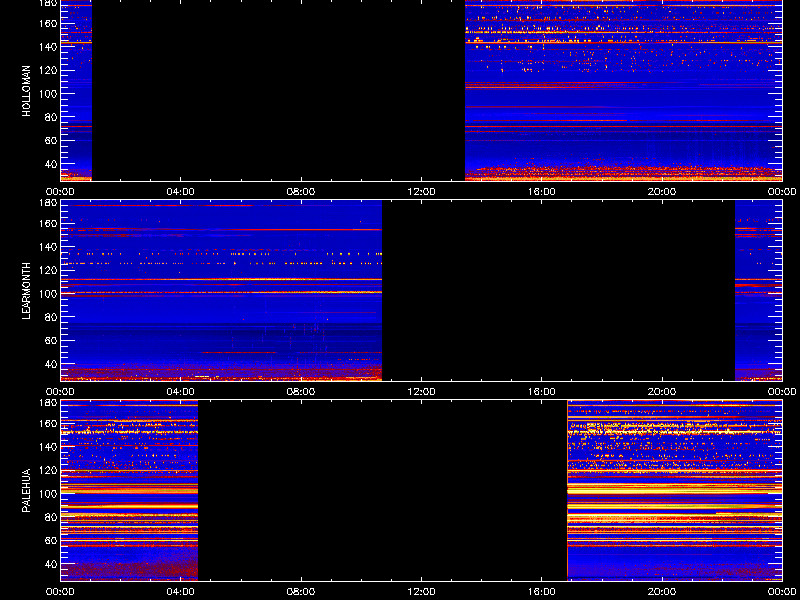The width and height of the screenshot is (800, 600).
Task: Pick the 40 frequency tick label for Palehua
Action: click(x=51, y=564)
